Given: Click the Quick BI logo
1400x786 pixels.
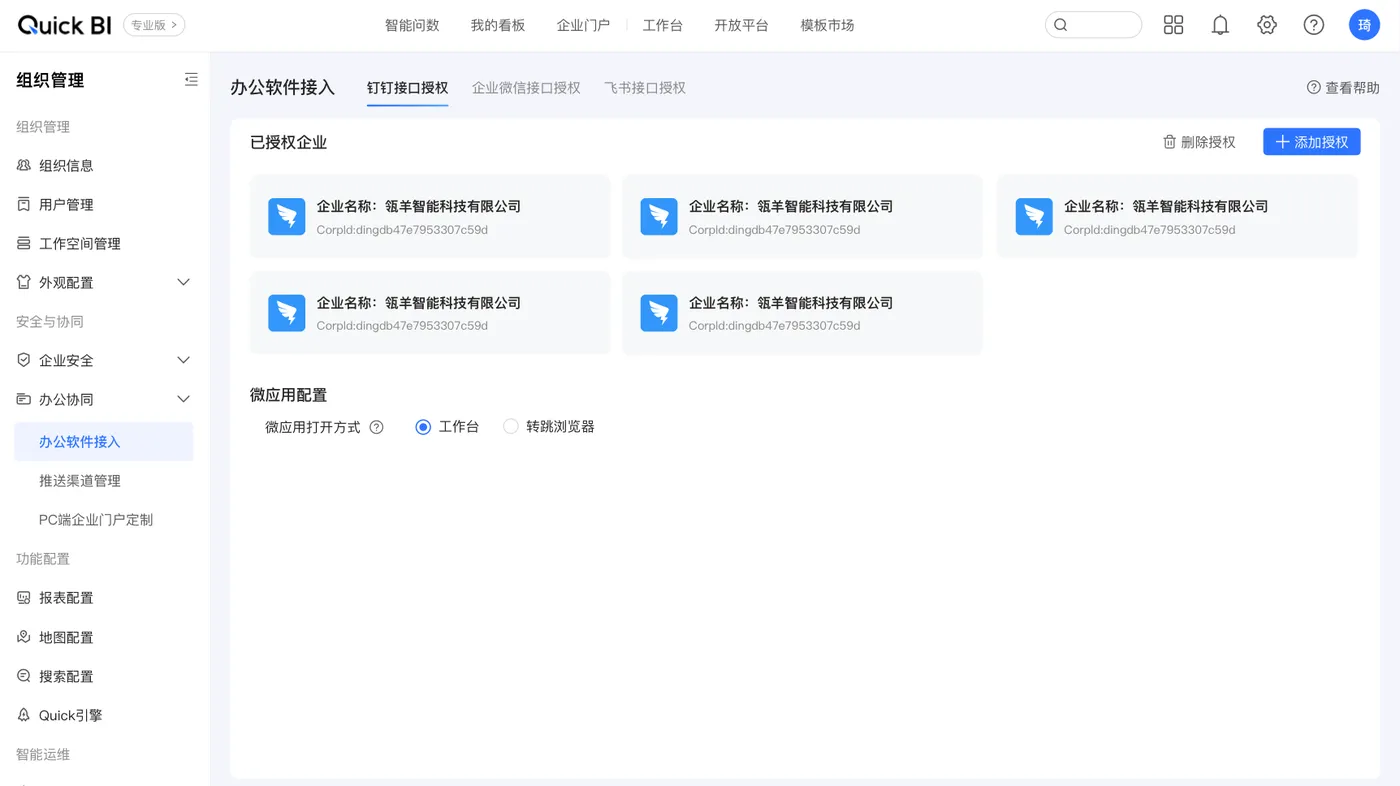Looking at the screenshot, I should point(64,25).
